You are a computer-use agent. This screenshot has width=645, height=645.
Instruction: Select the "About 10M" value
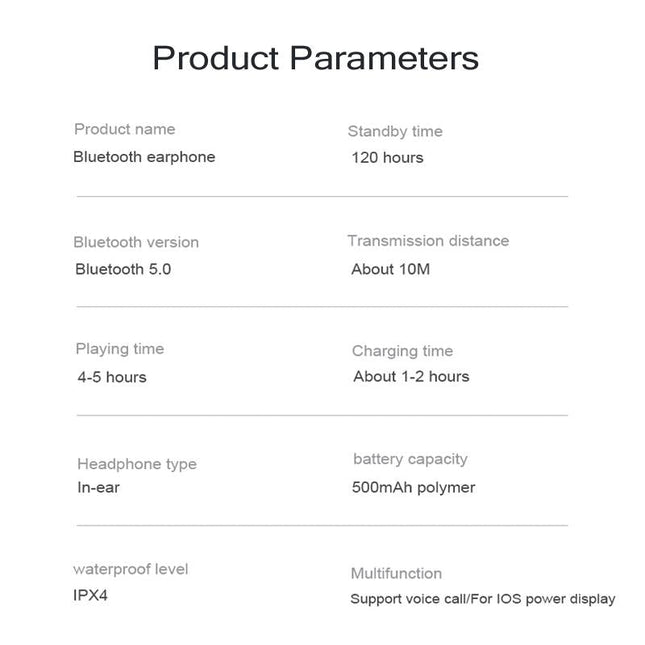pos(390,269)
